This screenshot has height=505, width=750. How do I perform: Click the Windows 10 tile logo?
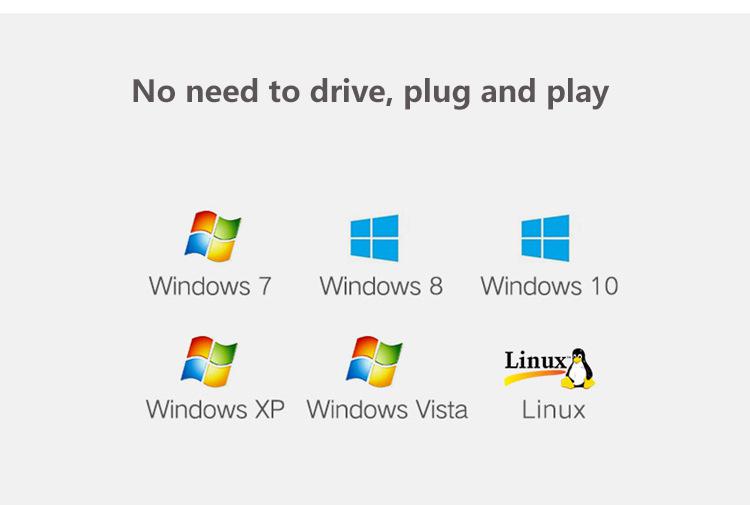545,238
